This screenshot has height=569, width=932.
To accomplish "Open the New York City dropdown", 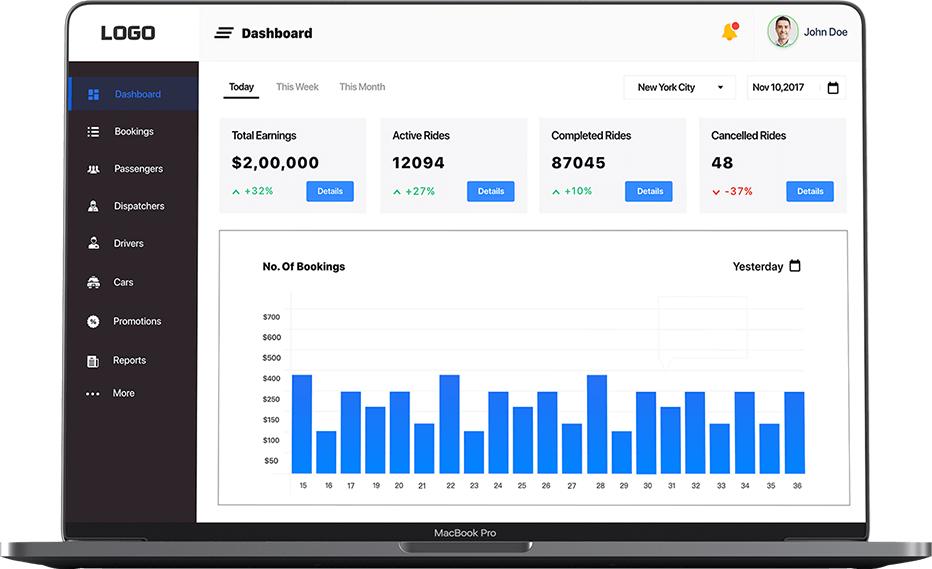I will pyautogui.click(x=679, y=88).
